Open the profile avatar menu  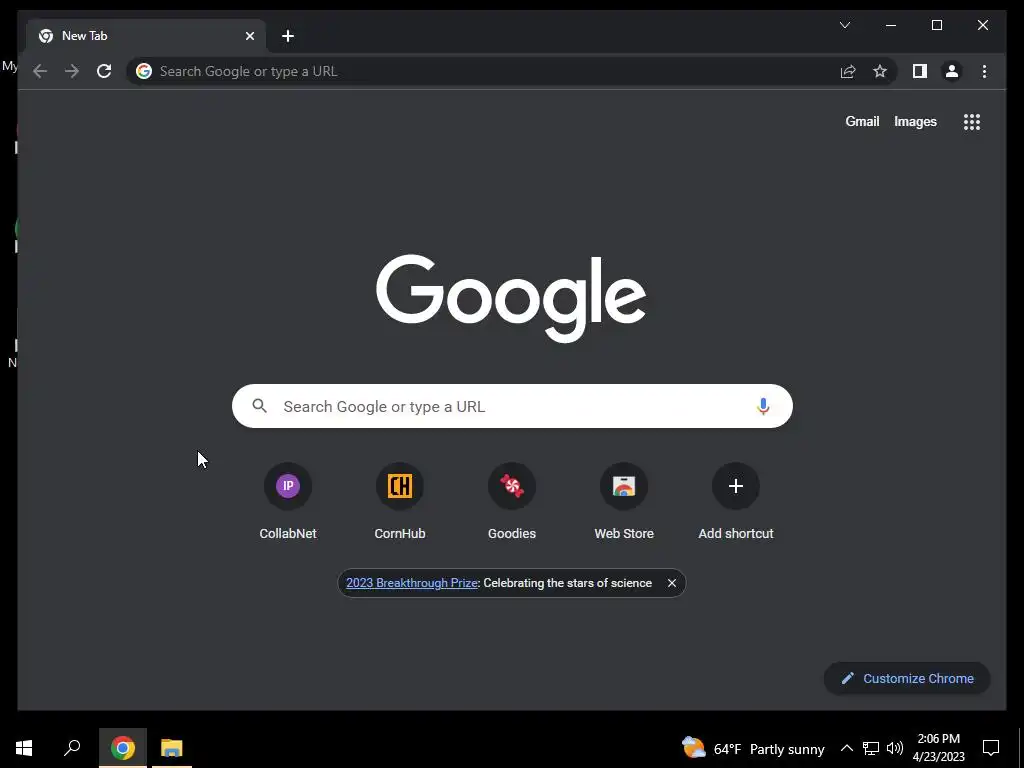point(952,71)
